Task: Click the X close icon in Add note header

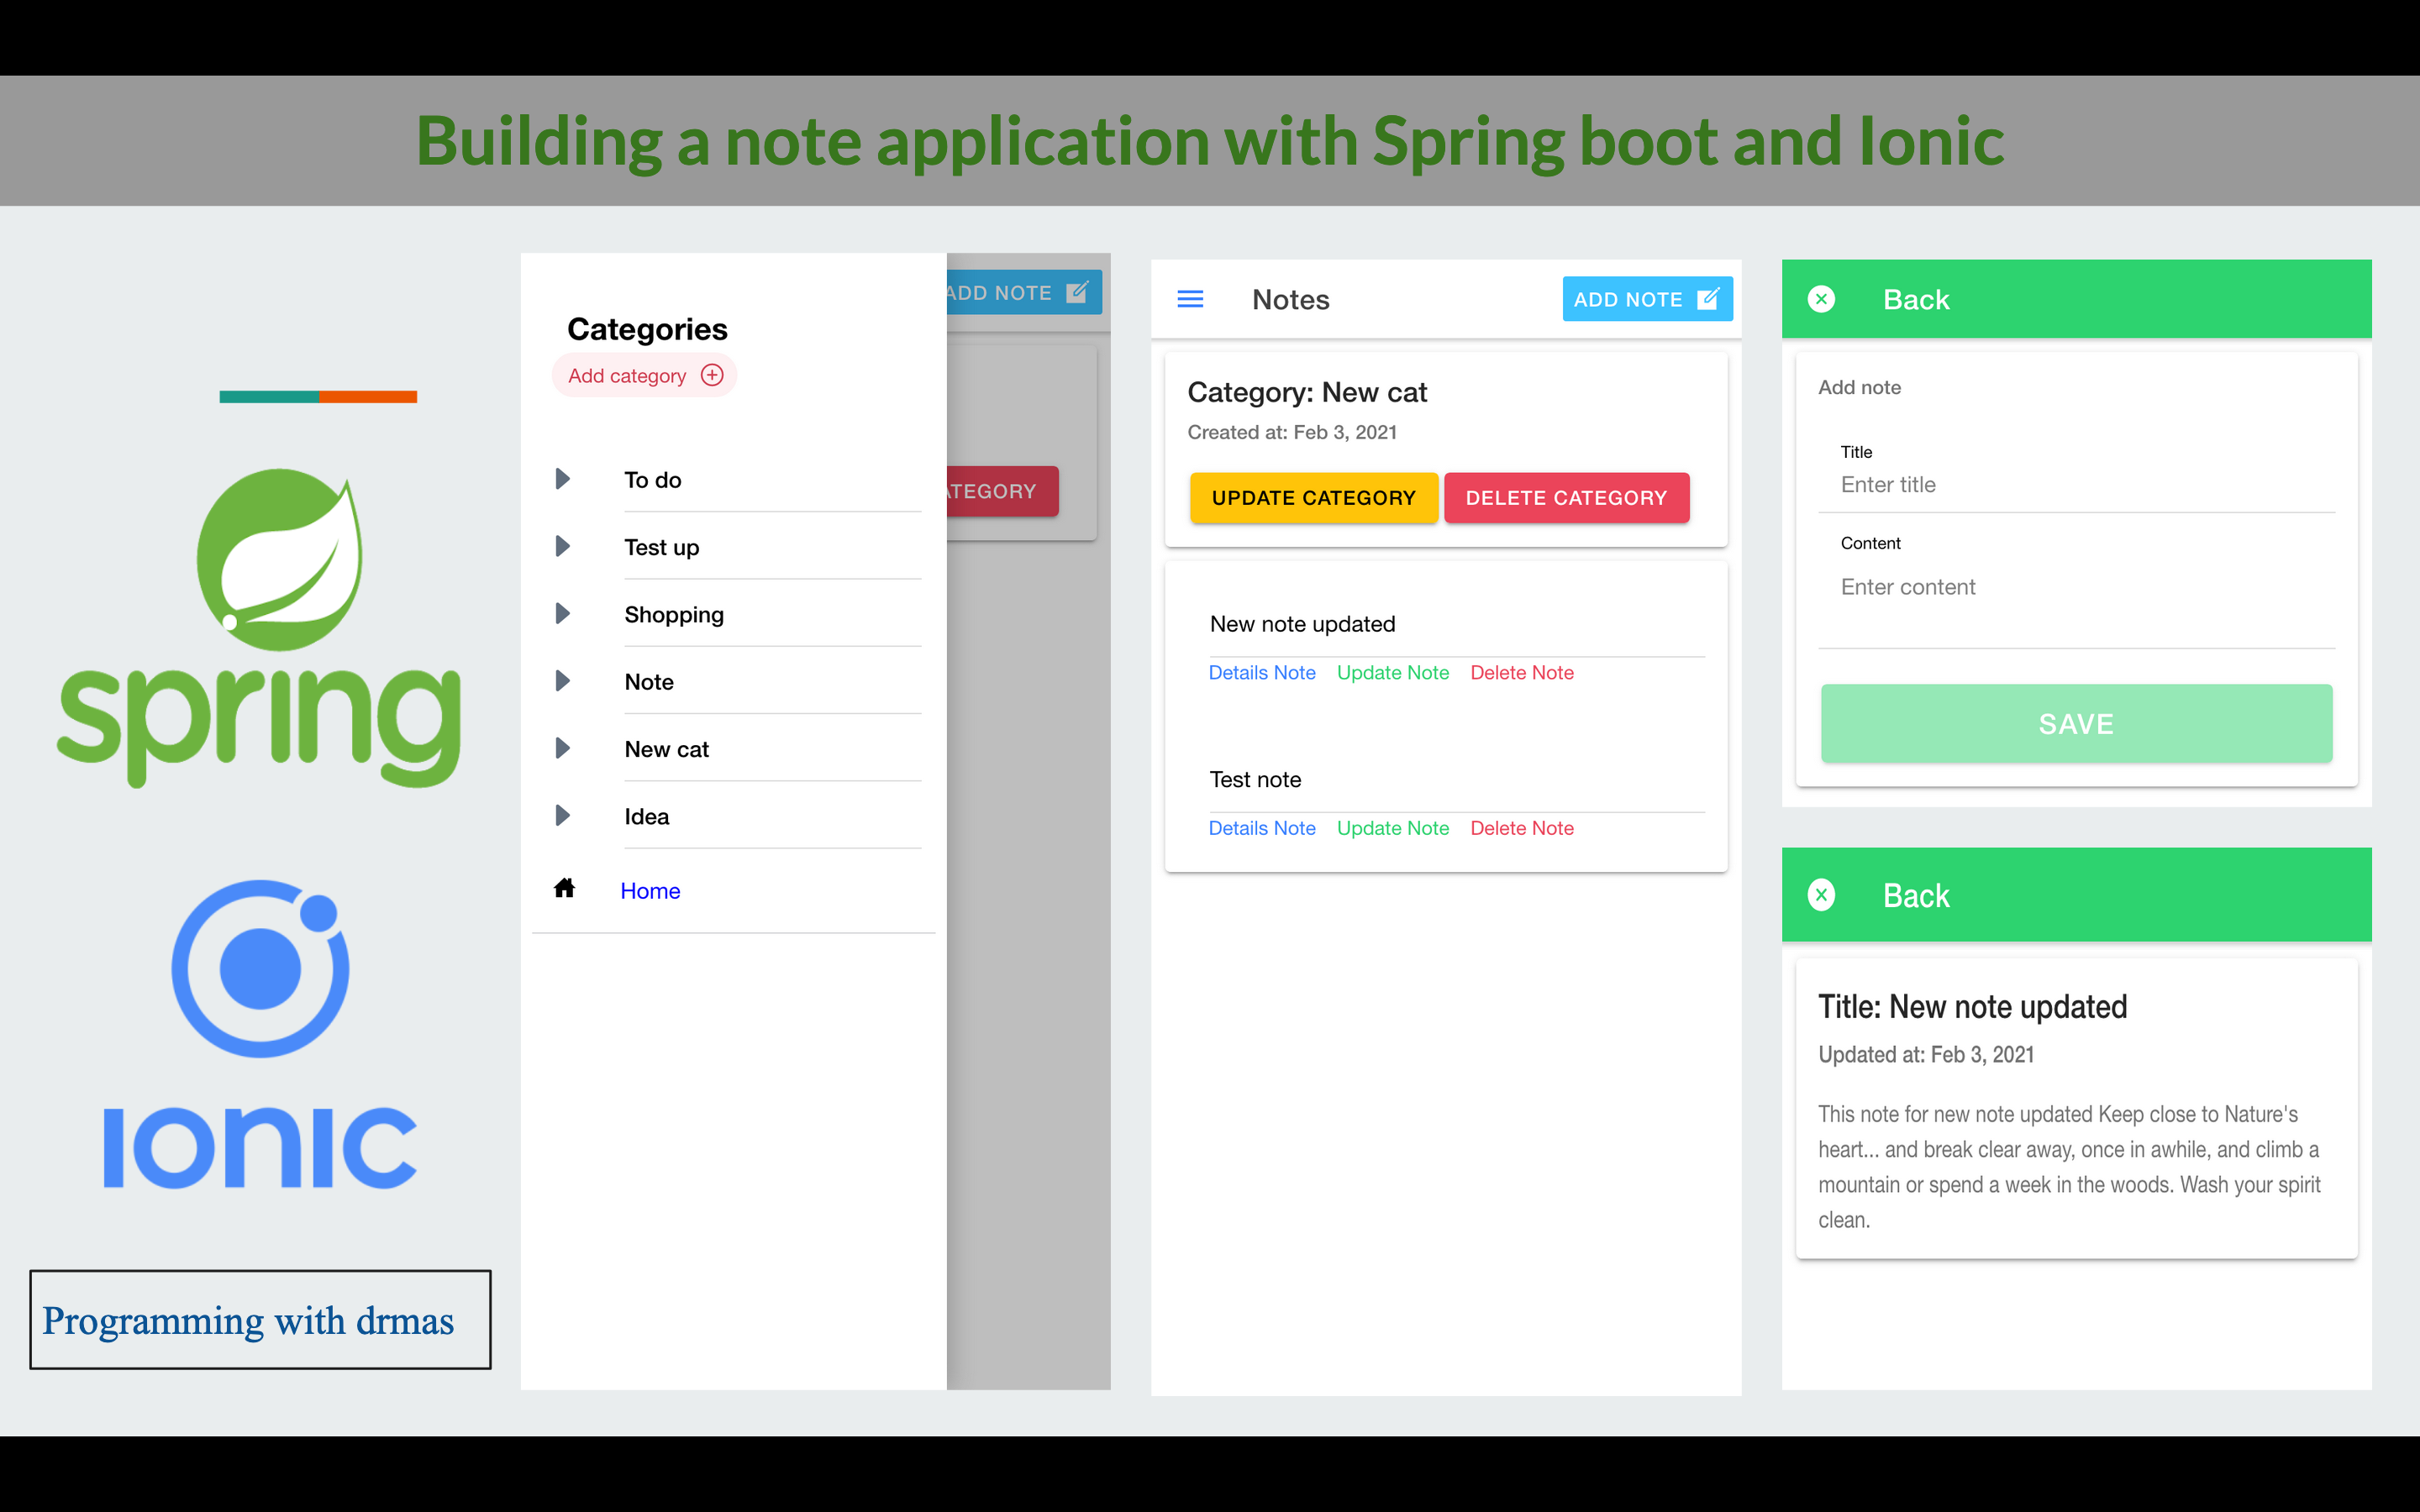Action: point(1821,299)
